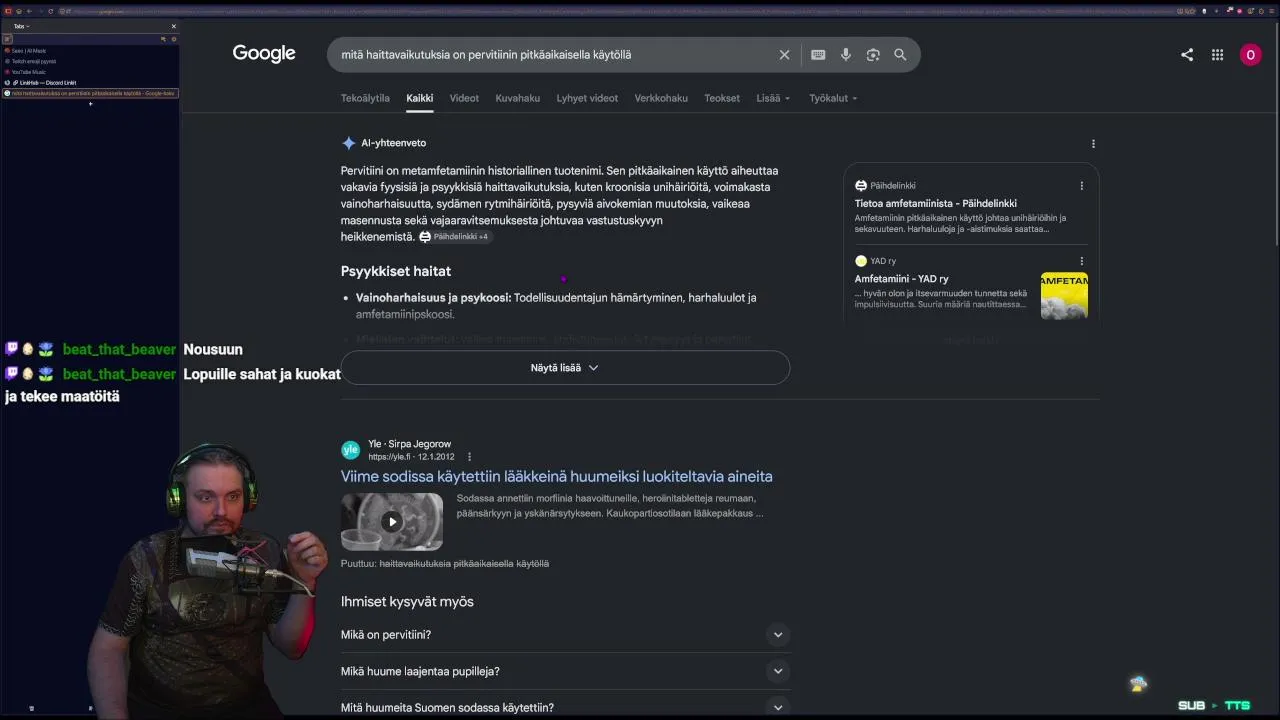
Task: Expand "Mikä huume laajentaa pupilleja?"
Action: point(565,671)
